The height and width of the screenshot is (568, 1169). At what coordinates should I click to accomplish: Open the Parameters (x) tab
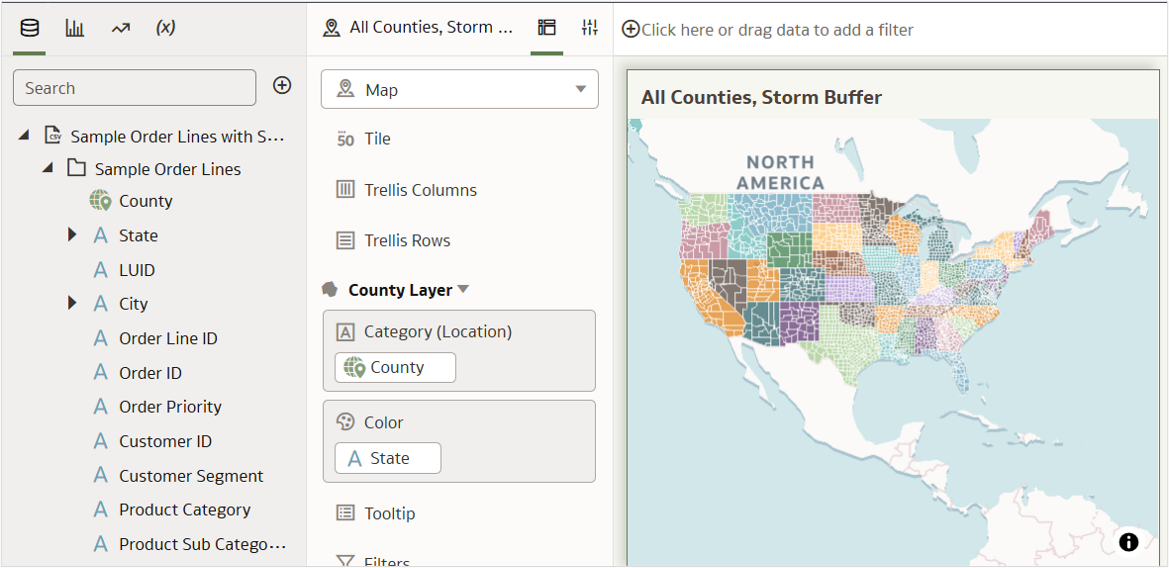point(166,28)
